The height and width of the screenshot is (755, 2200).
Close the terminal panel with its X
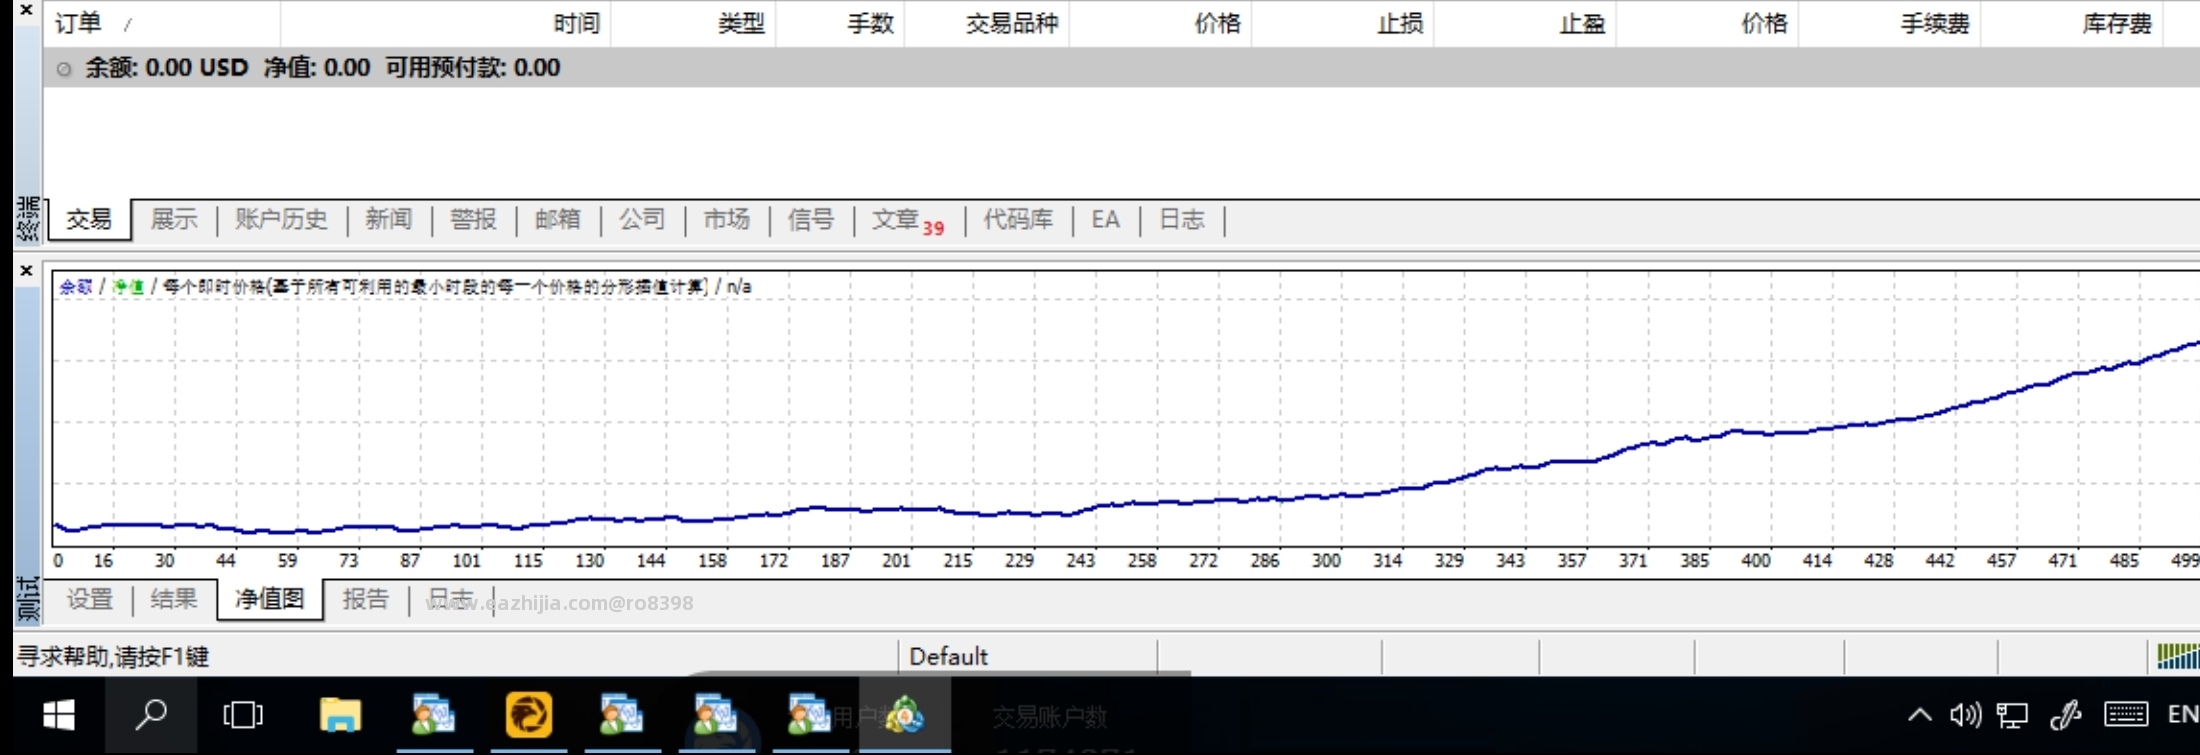click(x=27, y=10)
